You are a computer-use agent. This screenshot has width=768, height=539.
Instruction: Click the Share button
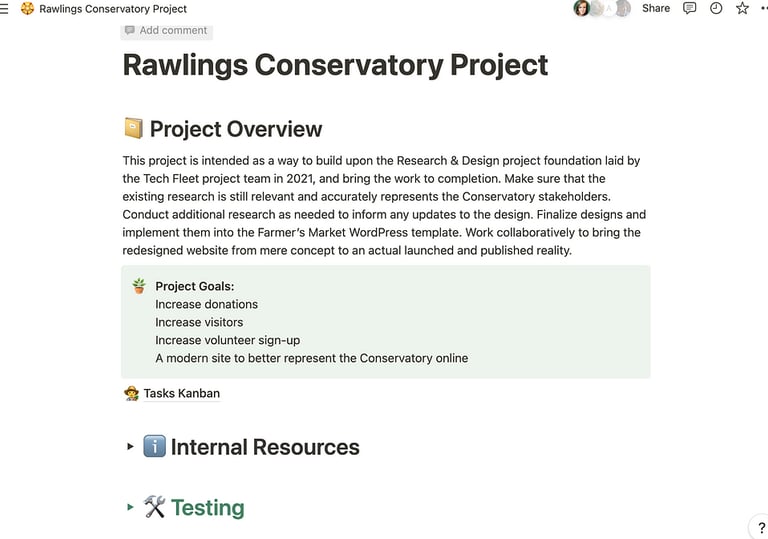point(656,8)
